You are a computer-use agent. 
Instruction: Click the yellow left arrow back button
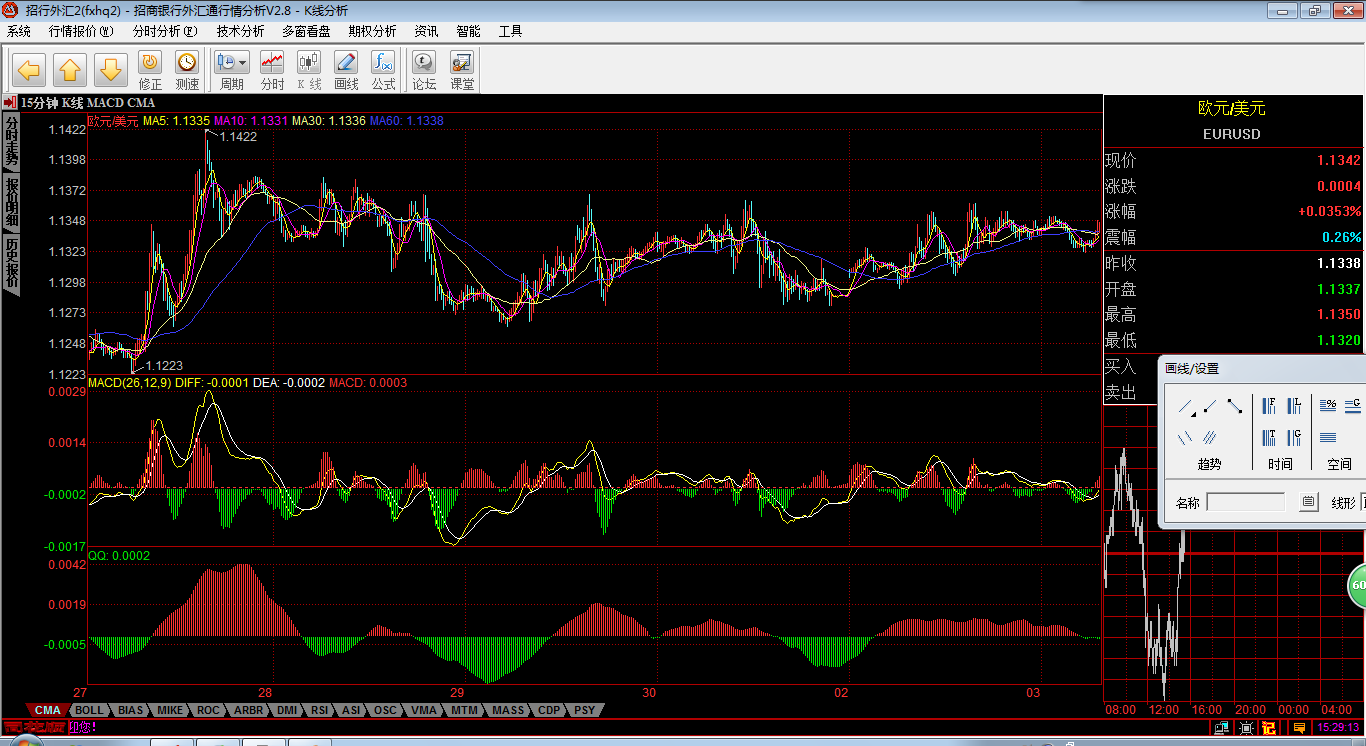coord(28,70)
